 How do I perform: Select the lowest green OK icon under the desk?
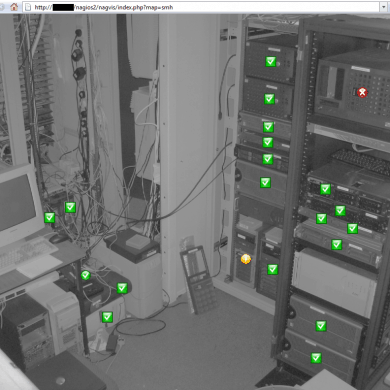pos(107,317)
